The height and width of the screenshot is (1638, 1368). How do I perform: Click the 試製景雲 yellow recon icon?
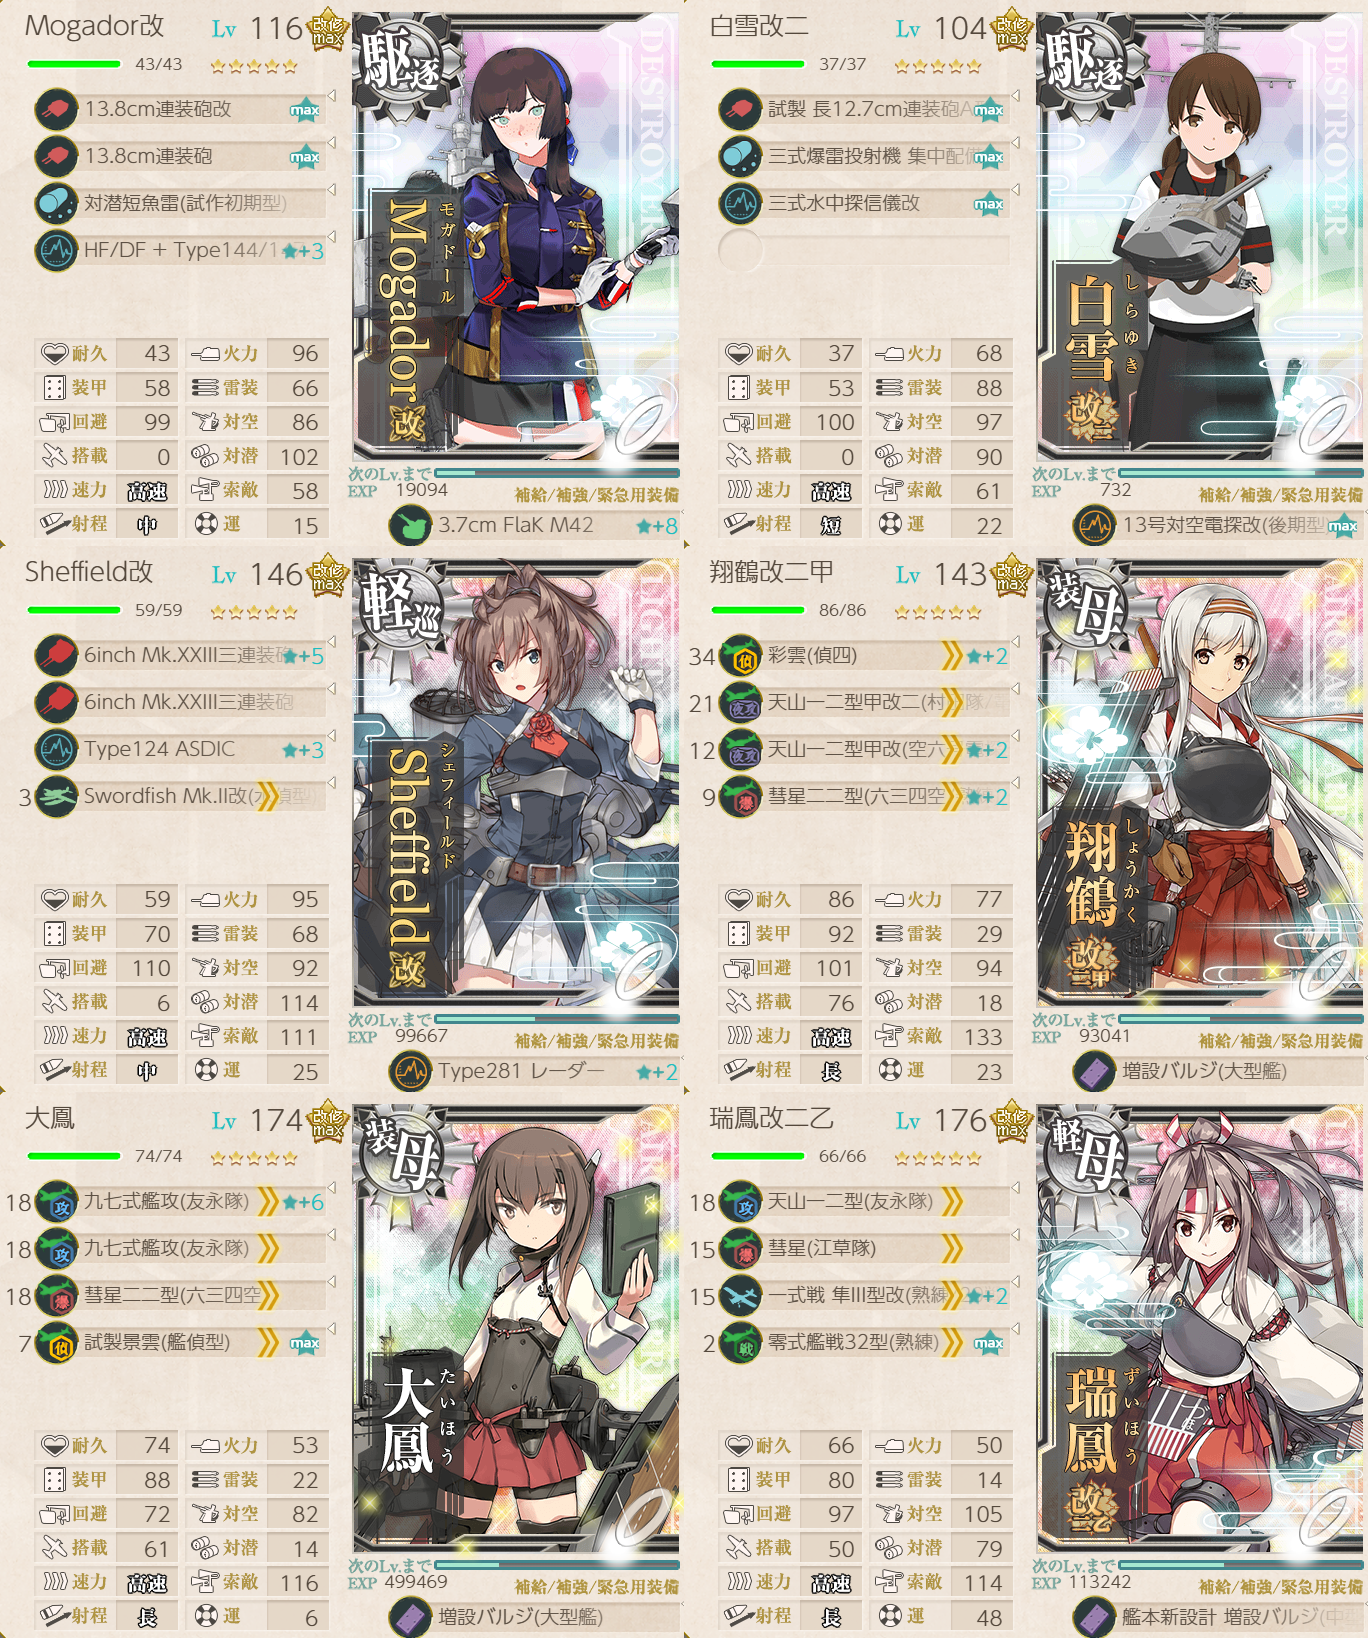click(56, 1343)
